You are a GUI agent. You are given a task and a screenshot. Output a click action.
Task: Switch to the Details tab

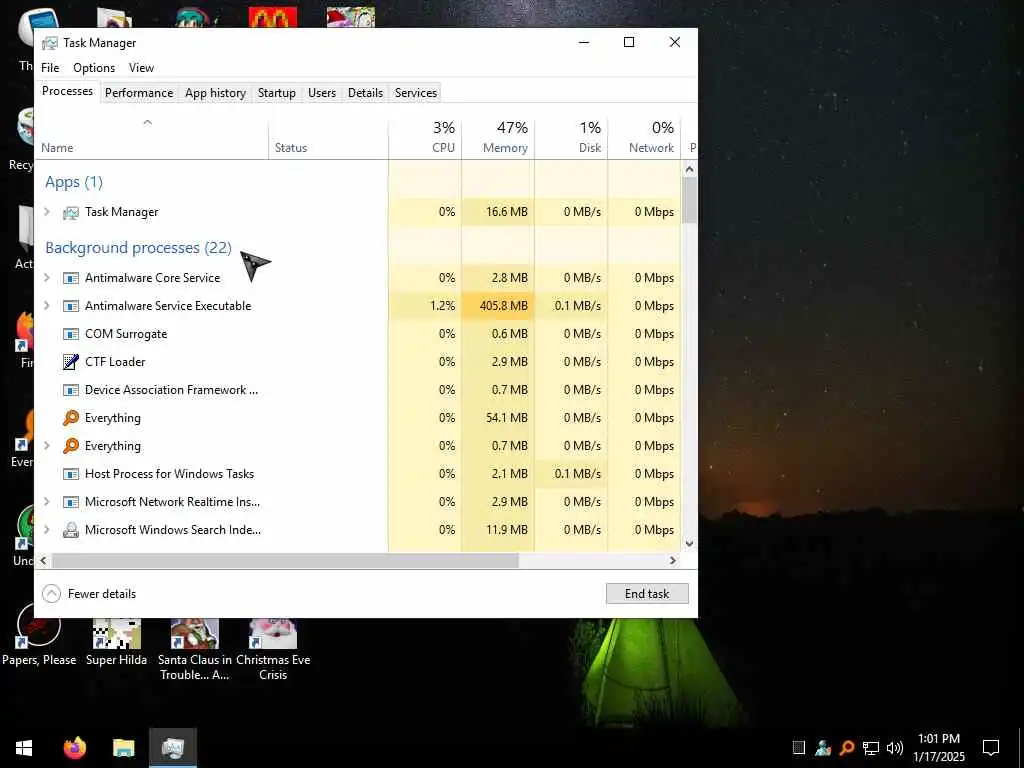pyautogui.click(x=365, y=93)
